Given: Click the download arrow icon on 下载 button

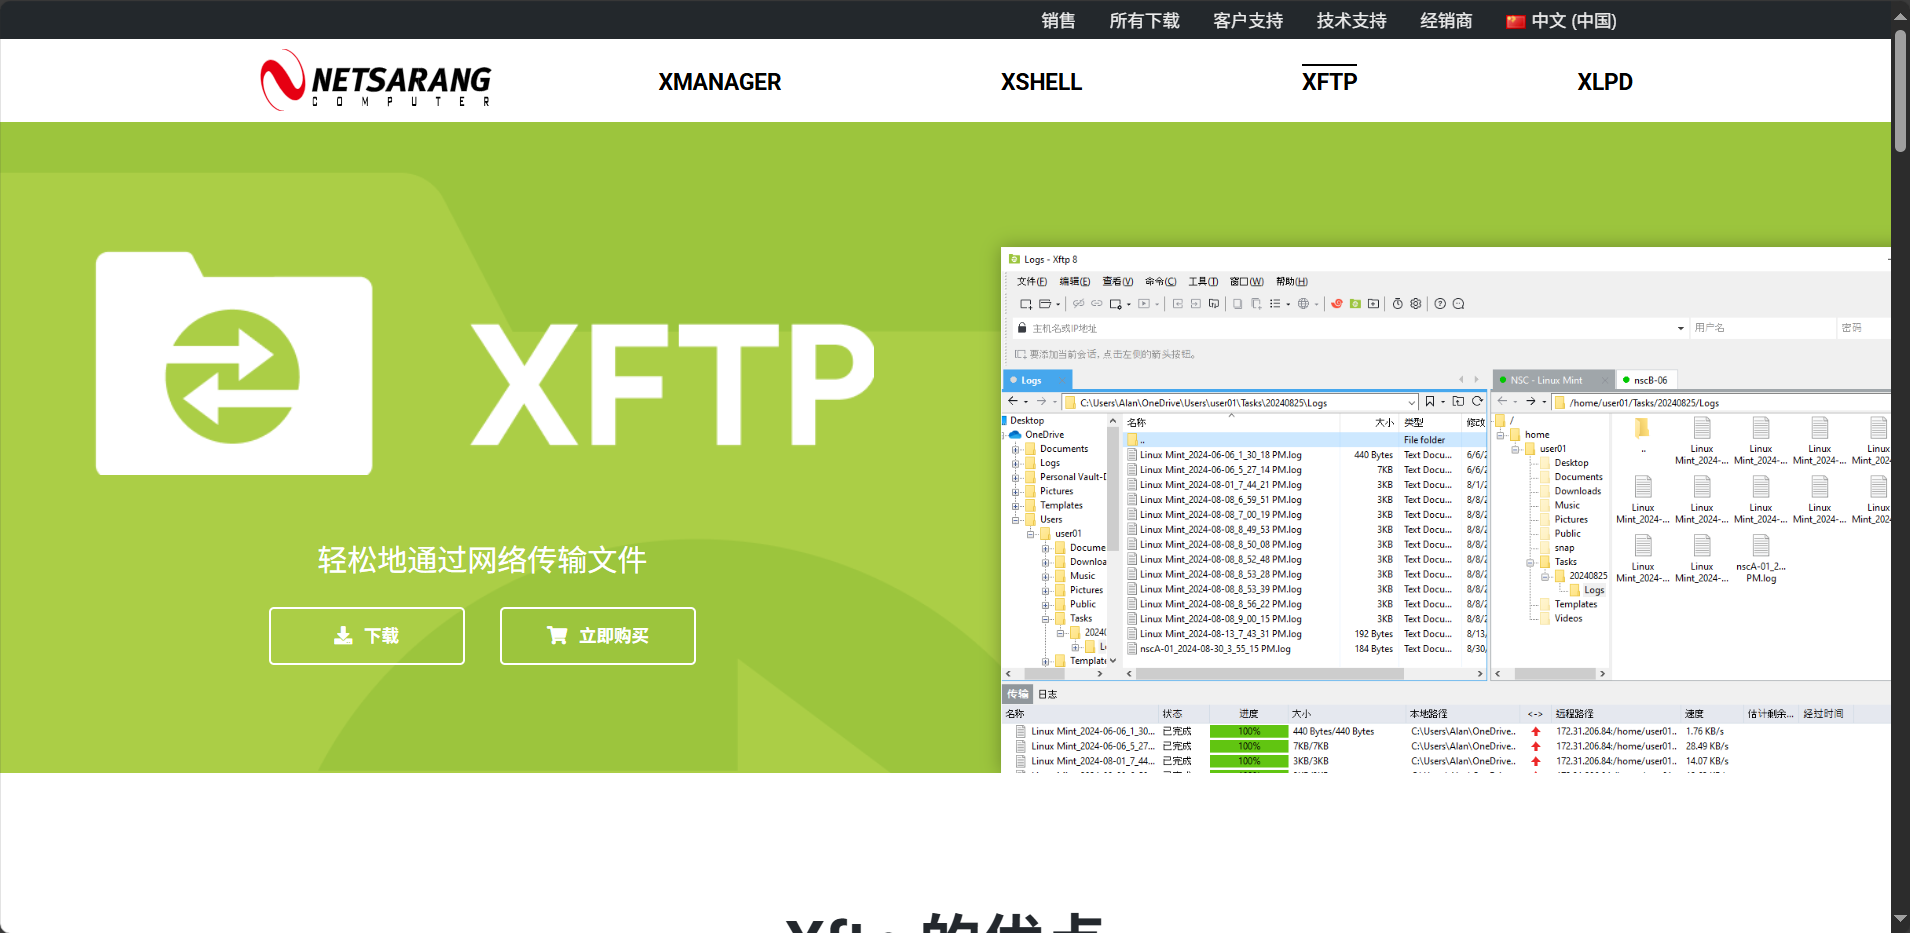Looking at the screenshot, I should [343, 636].
